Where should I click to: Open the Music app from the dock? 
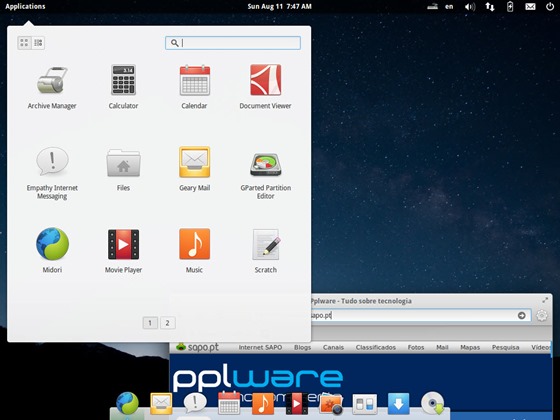(x=263, y=404)
